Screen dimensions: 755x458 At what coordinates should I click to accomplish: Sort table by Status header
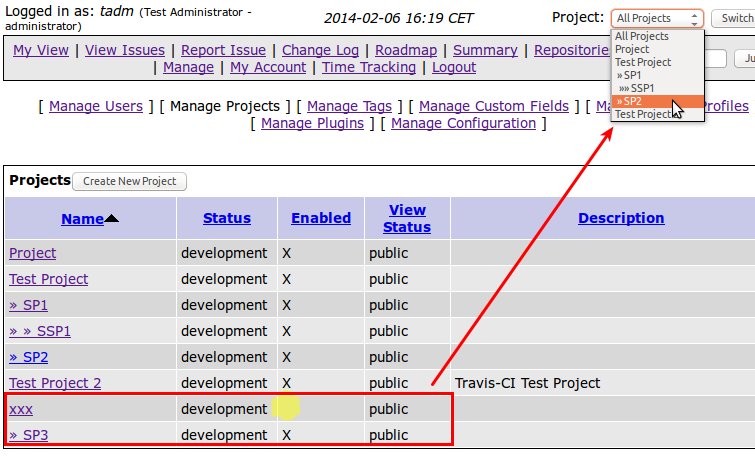coord(227,218)
